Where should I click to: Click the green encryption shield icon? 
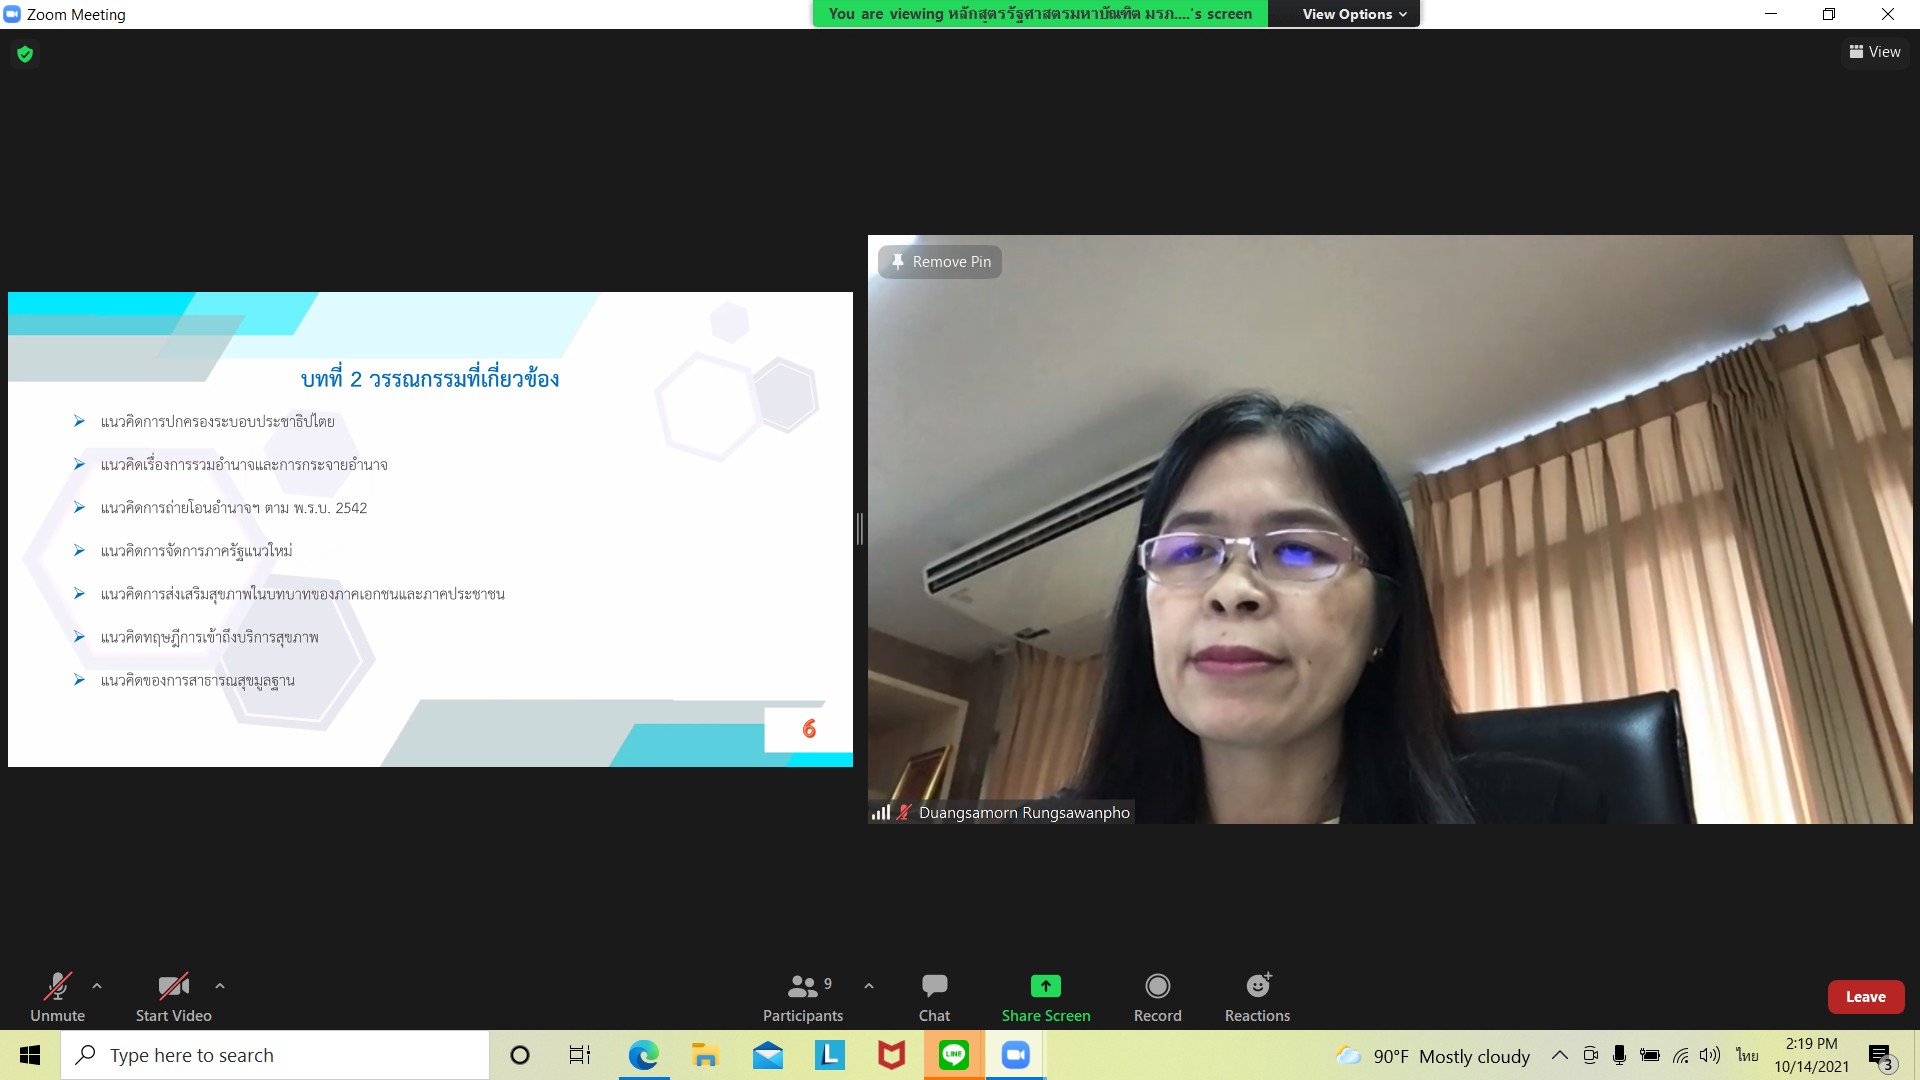pyautogui.click(x=25, y=54)
